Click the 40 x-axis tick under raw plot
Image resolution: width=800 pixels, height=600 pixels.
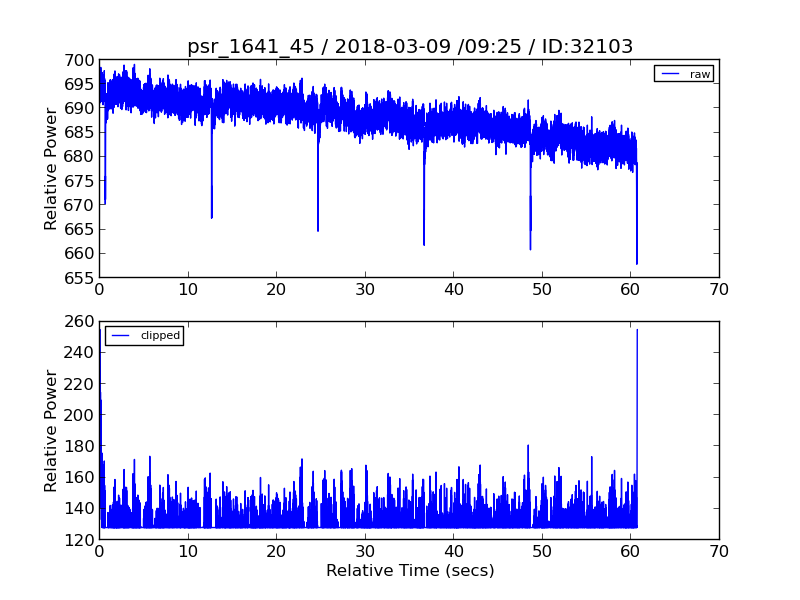point(454,290)
